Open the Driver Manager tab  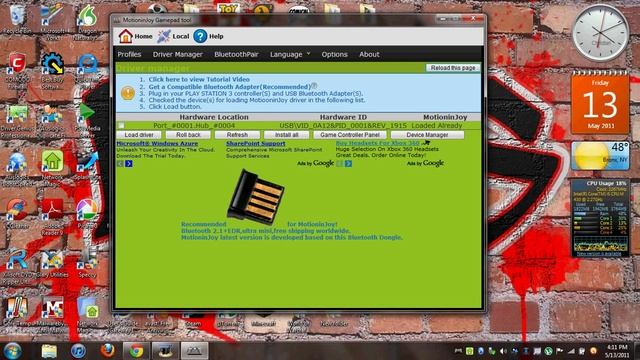[178, 54]
